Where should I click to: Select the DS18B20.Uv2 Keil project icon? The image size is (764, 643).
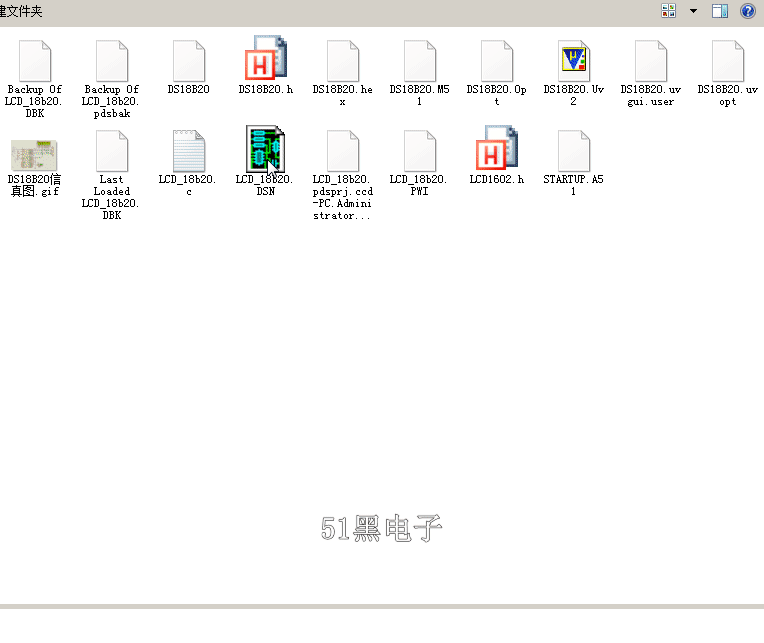(x=573, y=61)
